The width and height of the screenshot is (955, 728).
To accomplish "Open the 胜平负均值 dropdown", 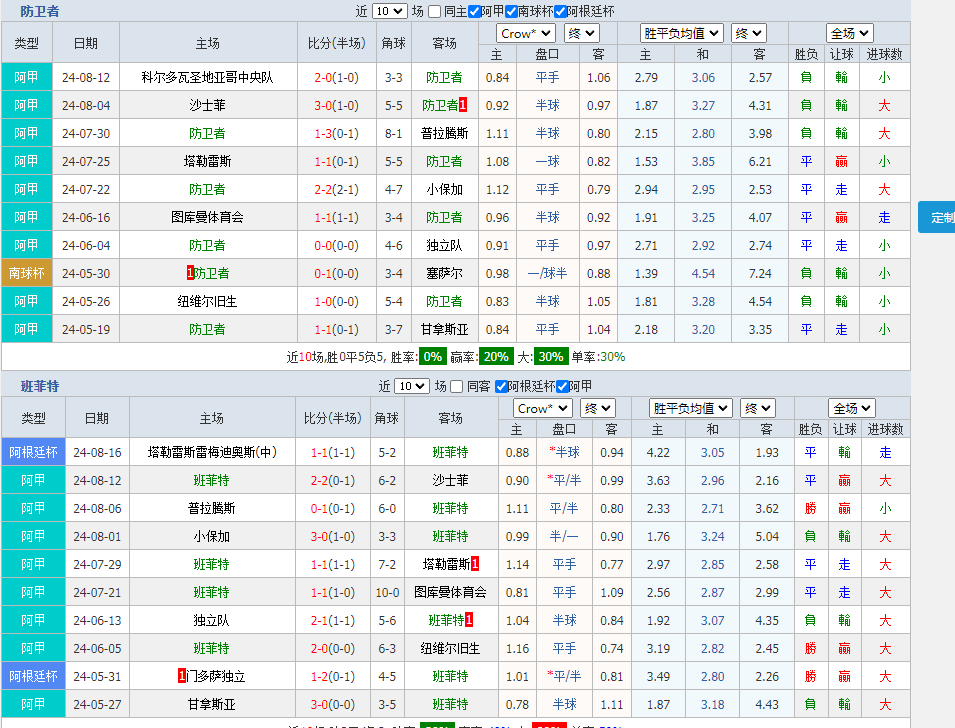I will point(681,33).
